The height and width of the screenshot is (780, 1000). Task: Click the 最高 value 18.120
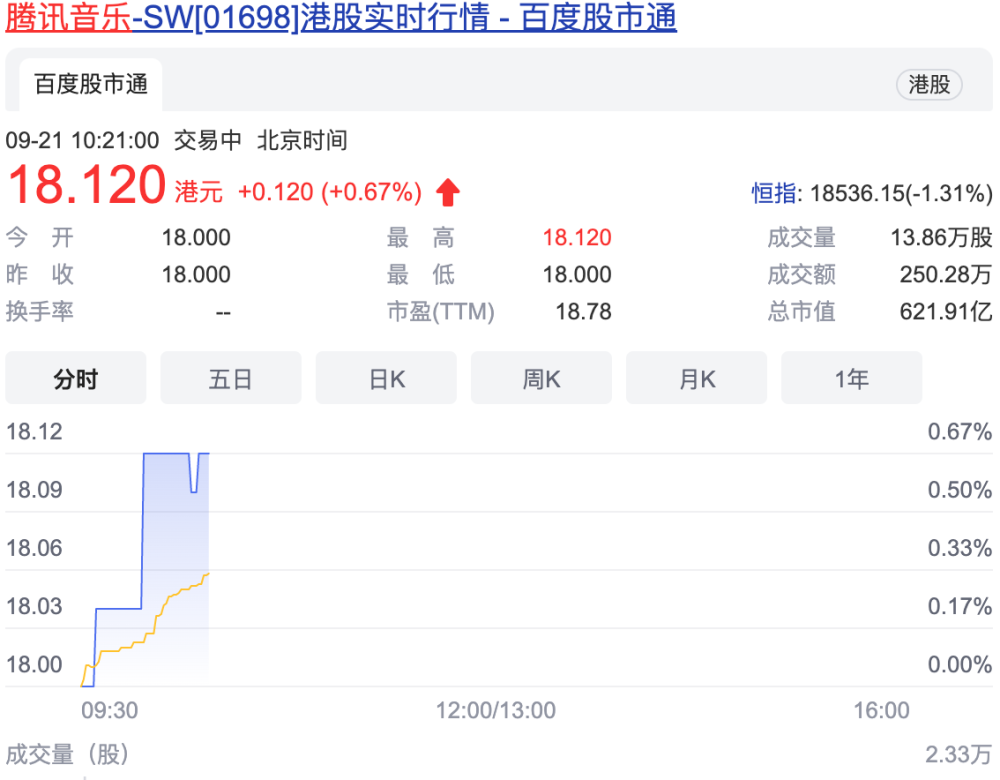(x=577, y=238)
